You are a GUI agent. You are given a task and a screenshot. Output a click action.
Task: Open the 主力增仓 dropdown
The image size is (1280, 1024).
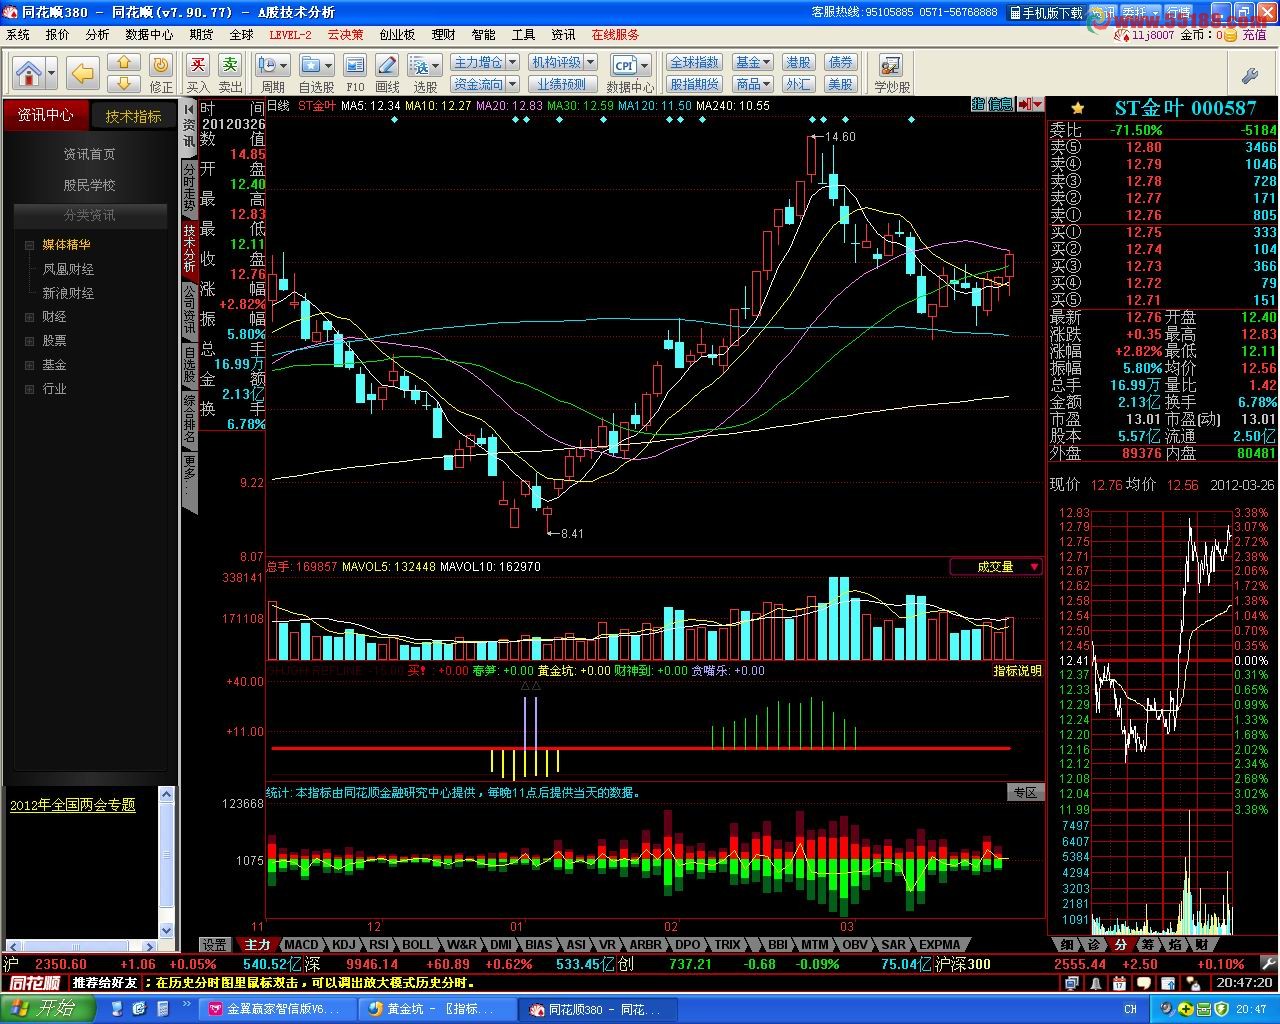(511, 63)
